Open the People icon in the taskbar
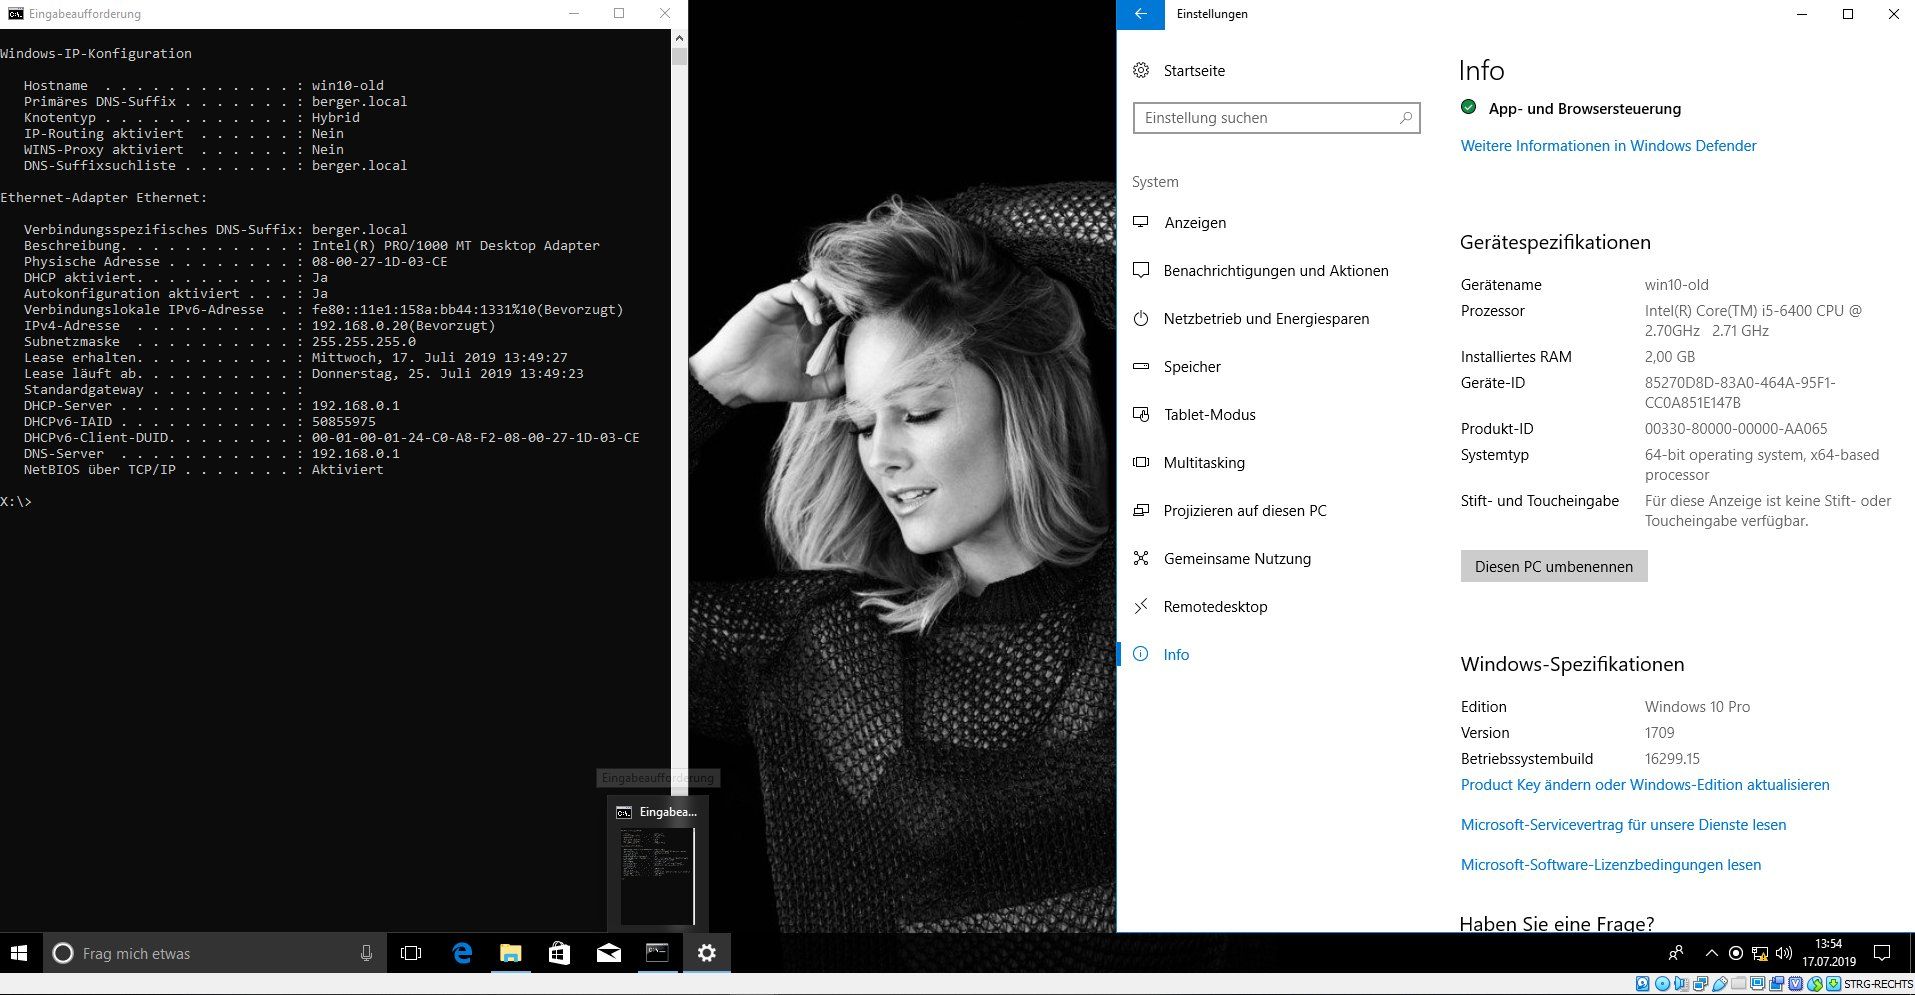Image resolution: width=1915 pixels, height=995 pixels. [x=1676, y=953]
